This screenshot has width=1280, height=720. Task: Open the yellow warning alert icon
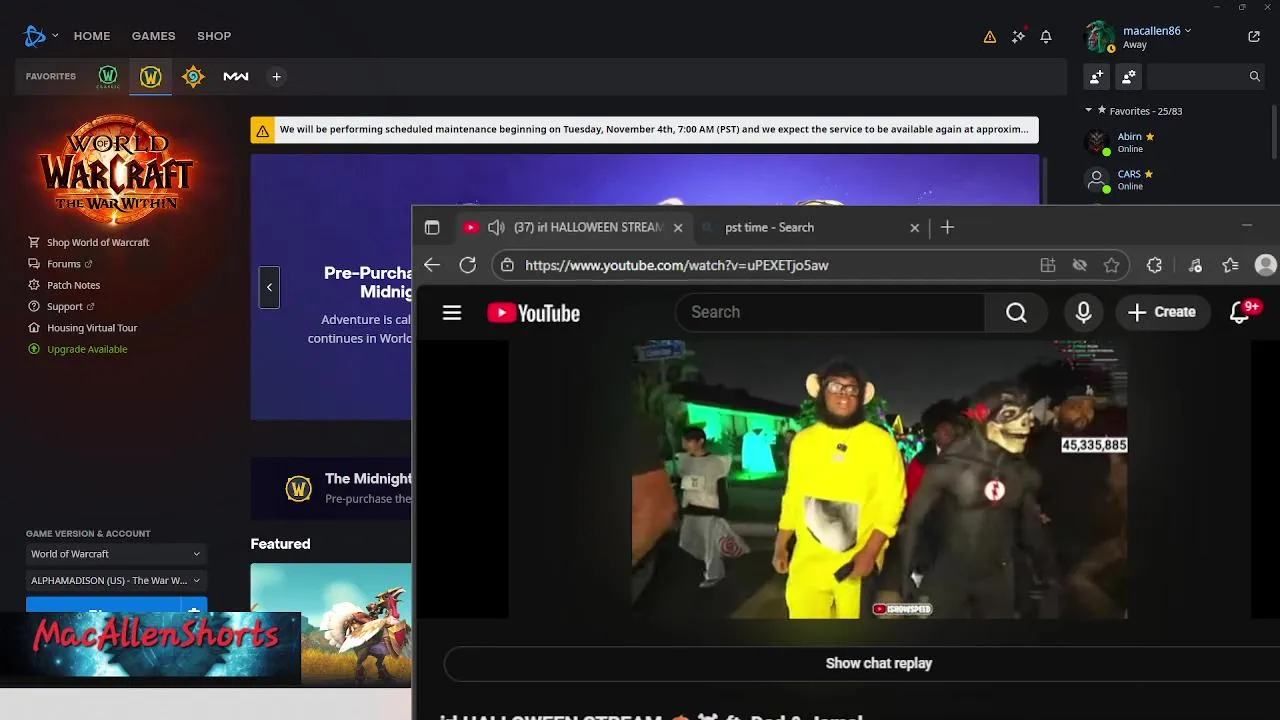pos(990,37)
